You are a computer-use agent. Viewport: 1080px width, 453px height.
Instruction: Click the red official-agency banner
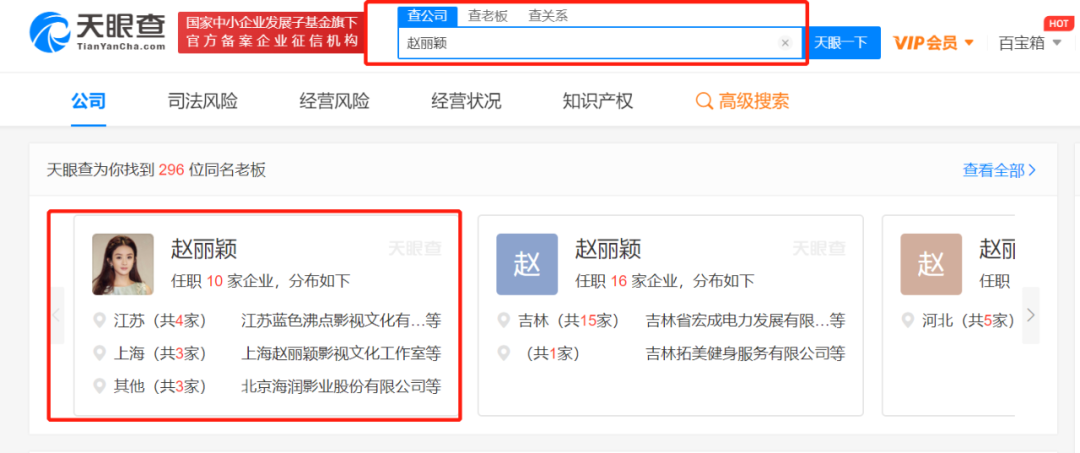pyautogui.click(x=271, y=32)
